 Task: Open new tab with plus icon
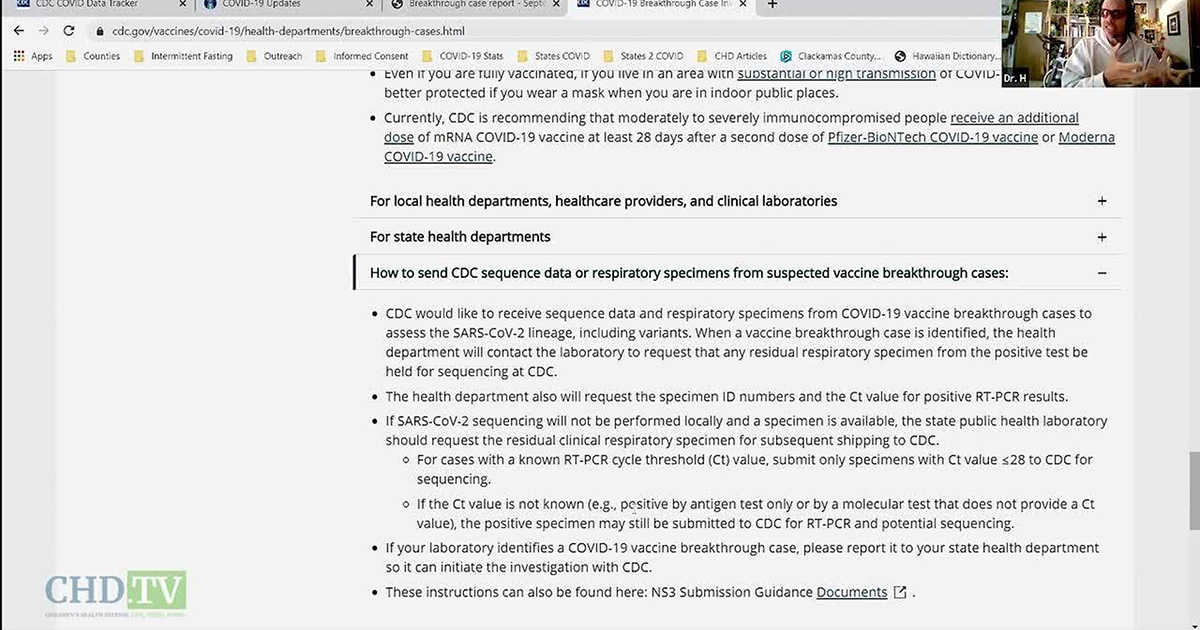[x=772, y=5]
